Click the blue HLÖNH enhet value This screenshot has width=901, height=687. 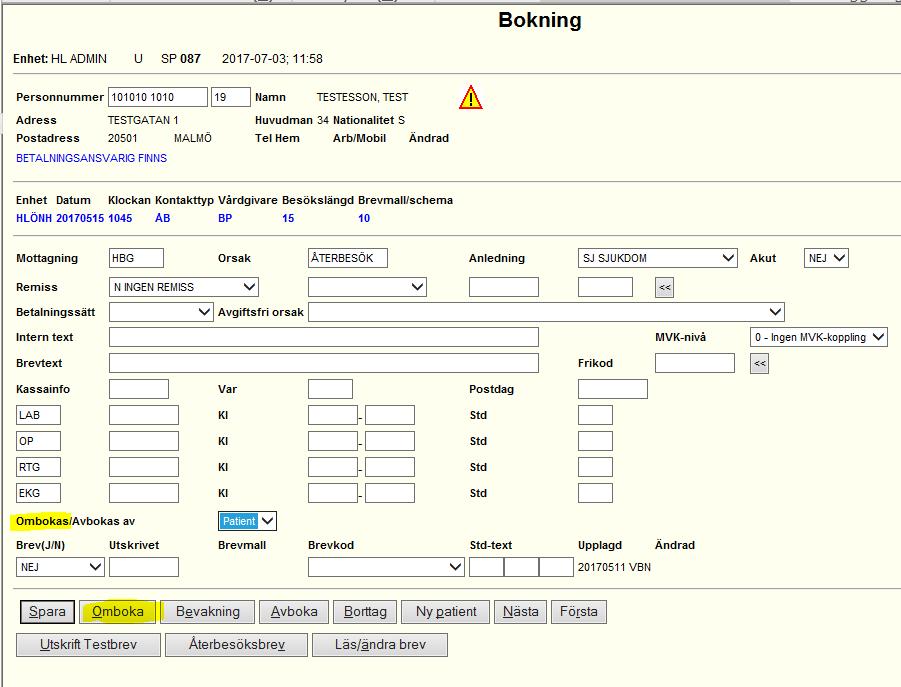pos(34,218)
